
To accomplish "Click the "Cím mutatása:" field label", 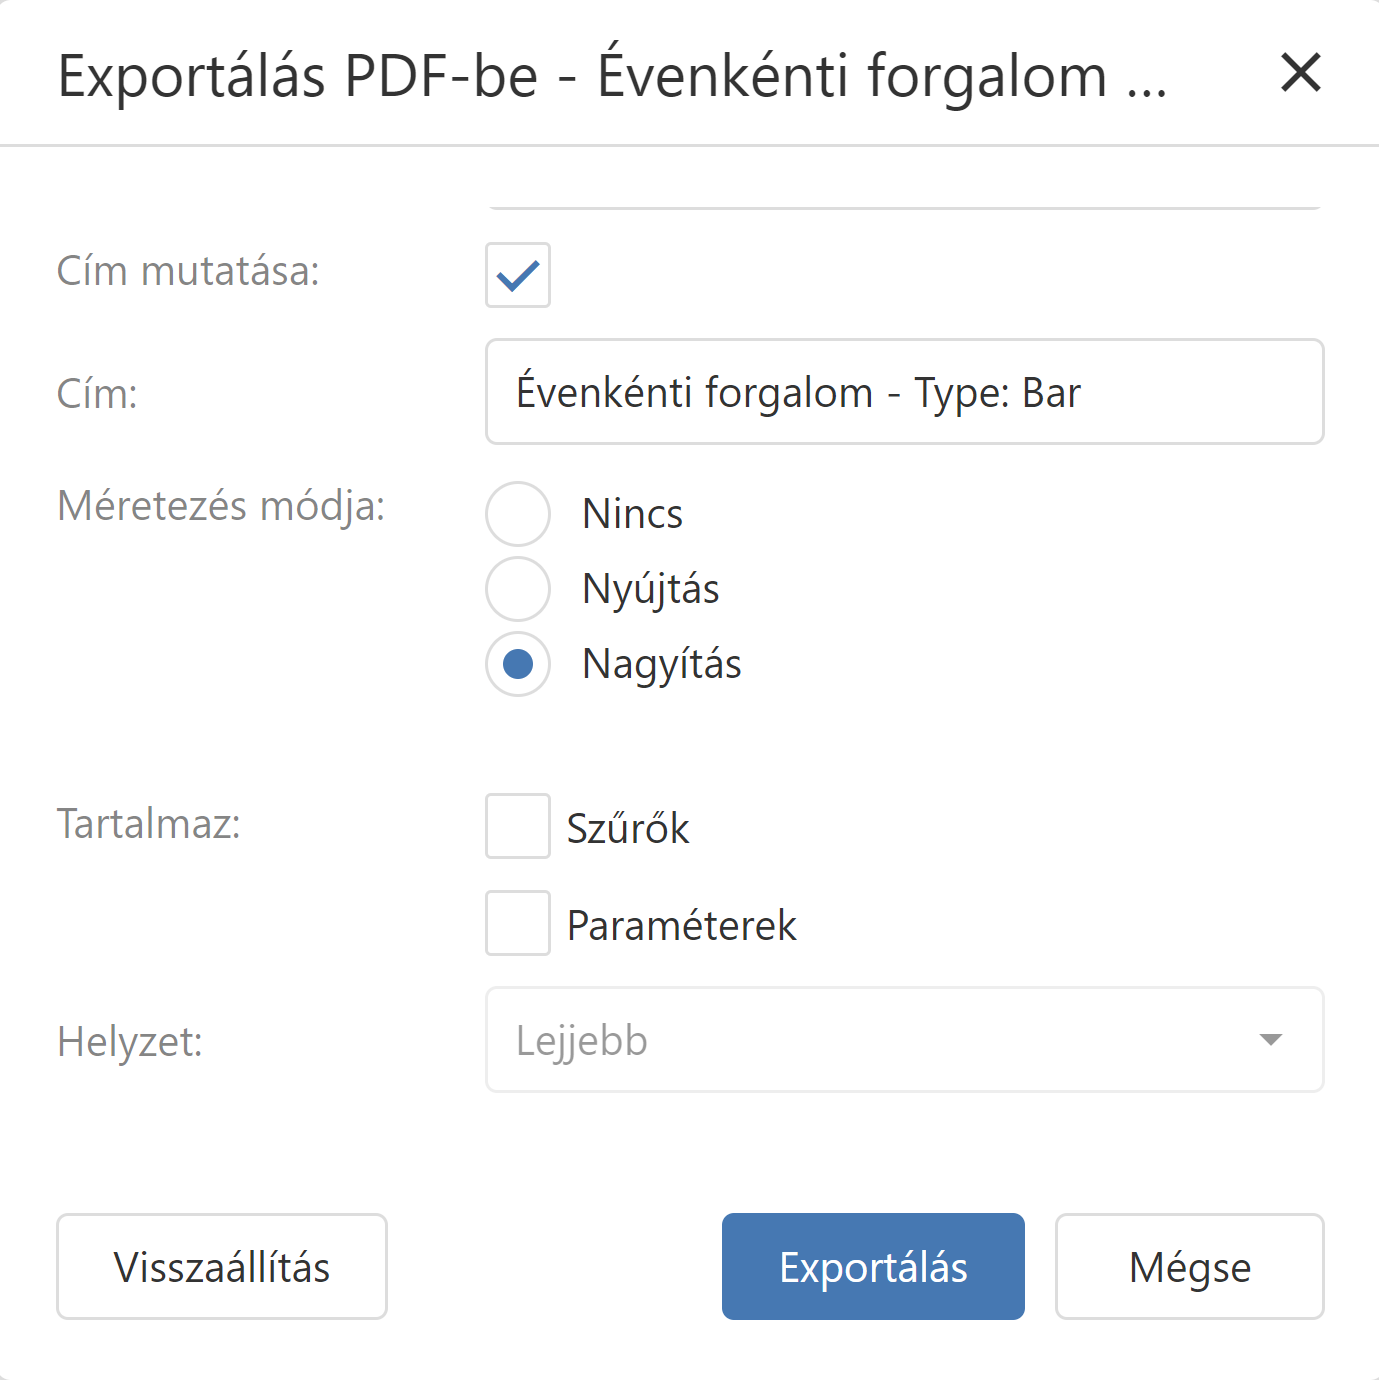I will (188, 271).
